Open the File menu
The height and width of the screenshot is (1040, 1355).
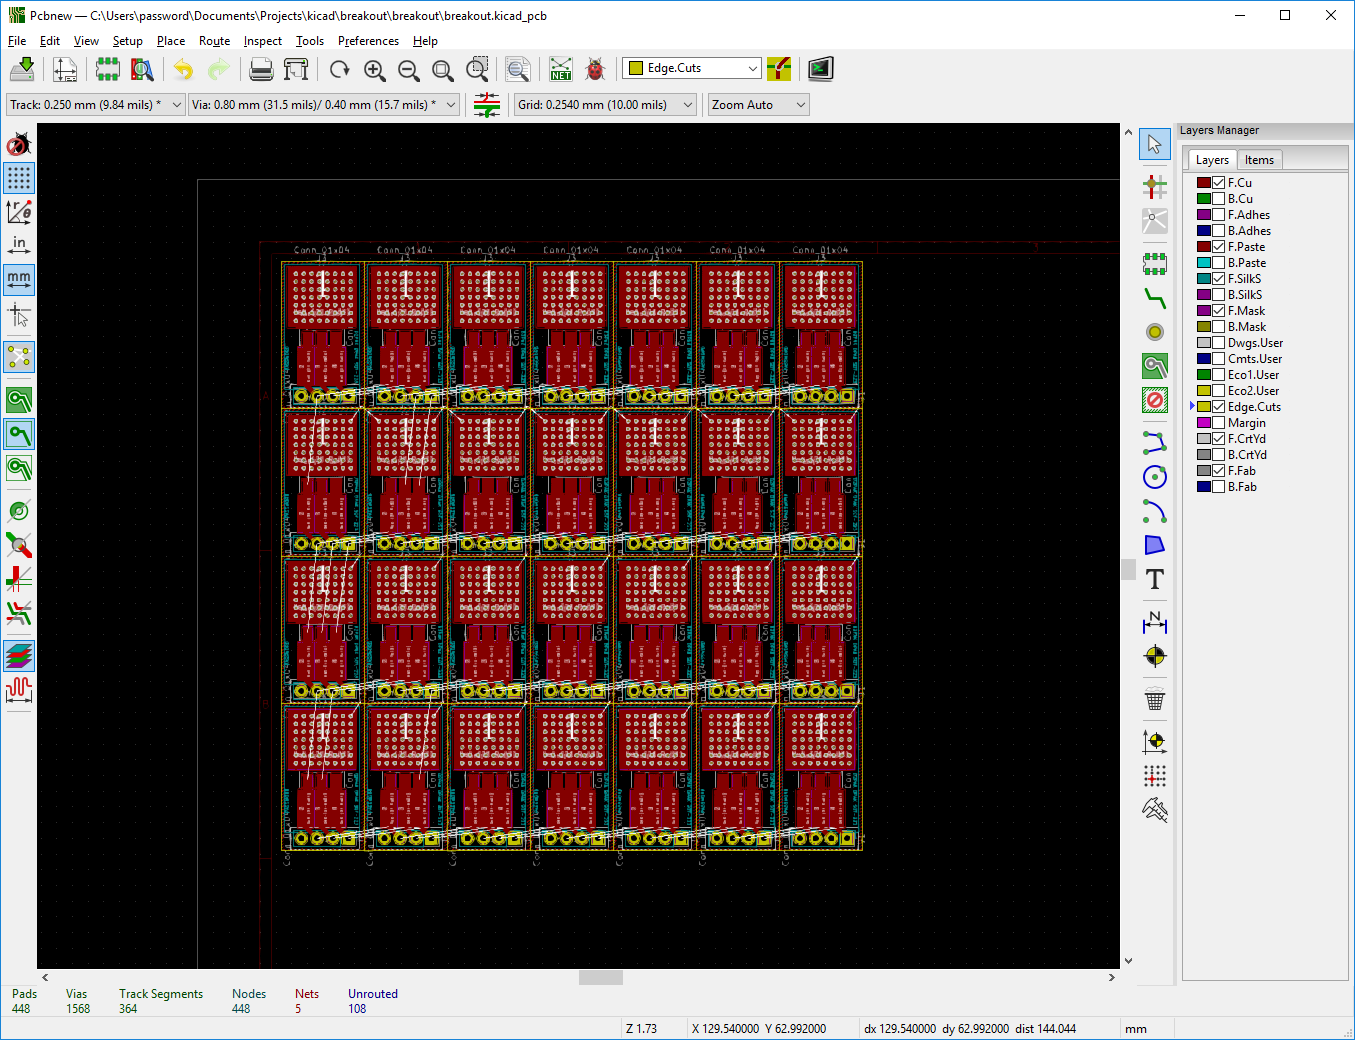click(17, 41)
